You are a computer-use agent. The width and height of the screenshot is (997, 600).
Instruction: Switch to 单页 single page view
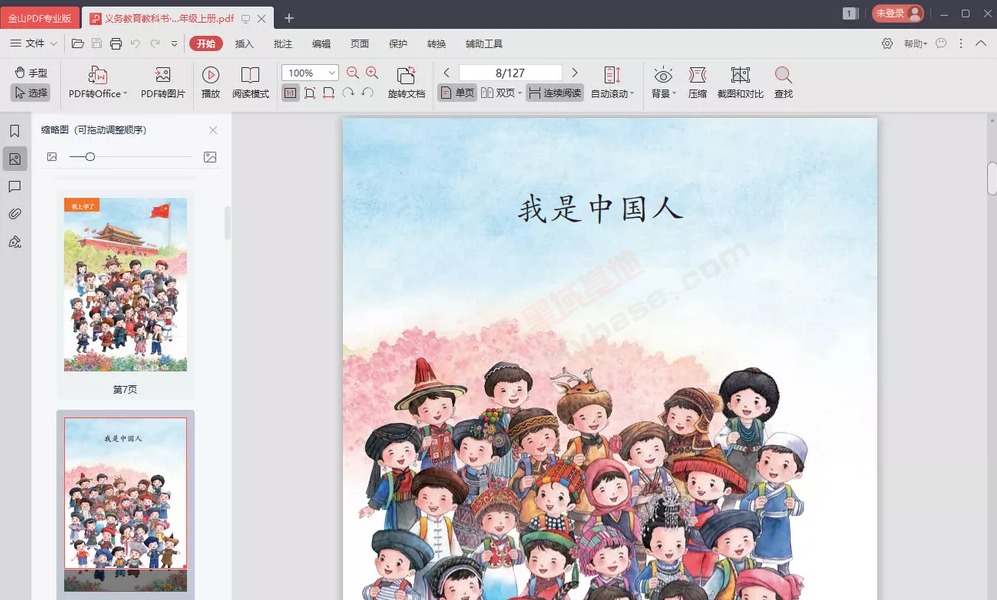tap(457, 93)
